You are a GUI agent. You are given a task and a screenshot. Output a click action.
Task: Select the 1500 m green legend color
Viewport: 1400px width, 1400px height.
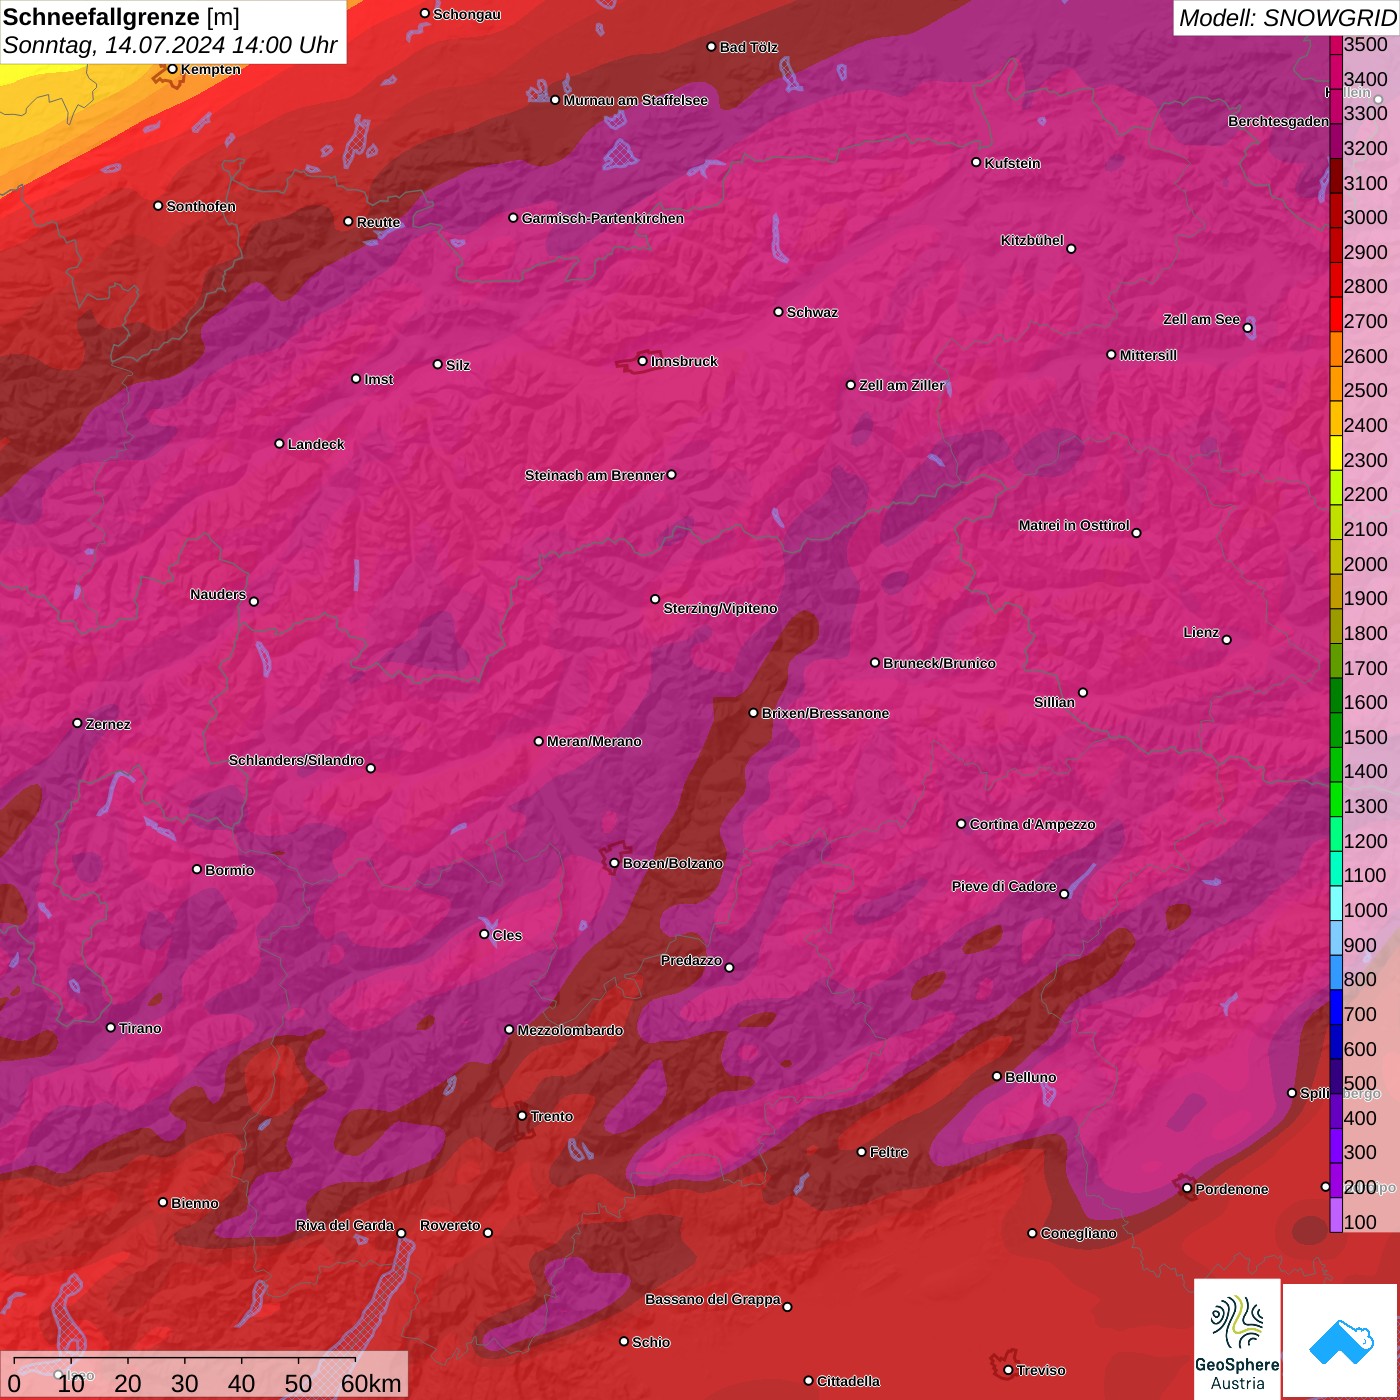tap(1336, 730)
